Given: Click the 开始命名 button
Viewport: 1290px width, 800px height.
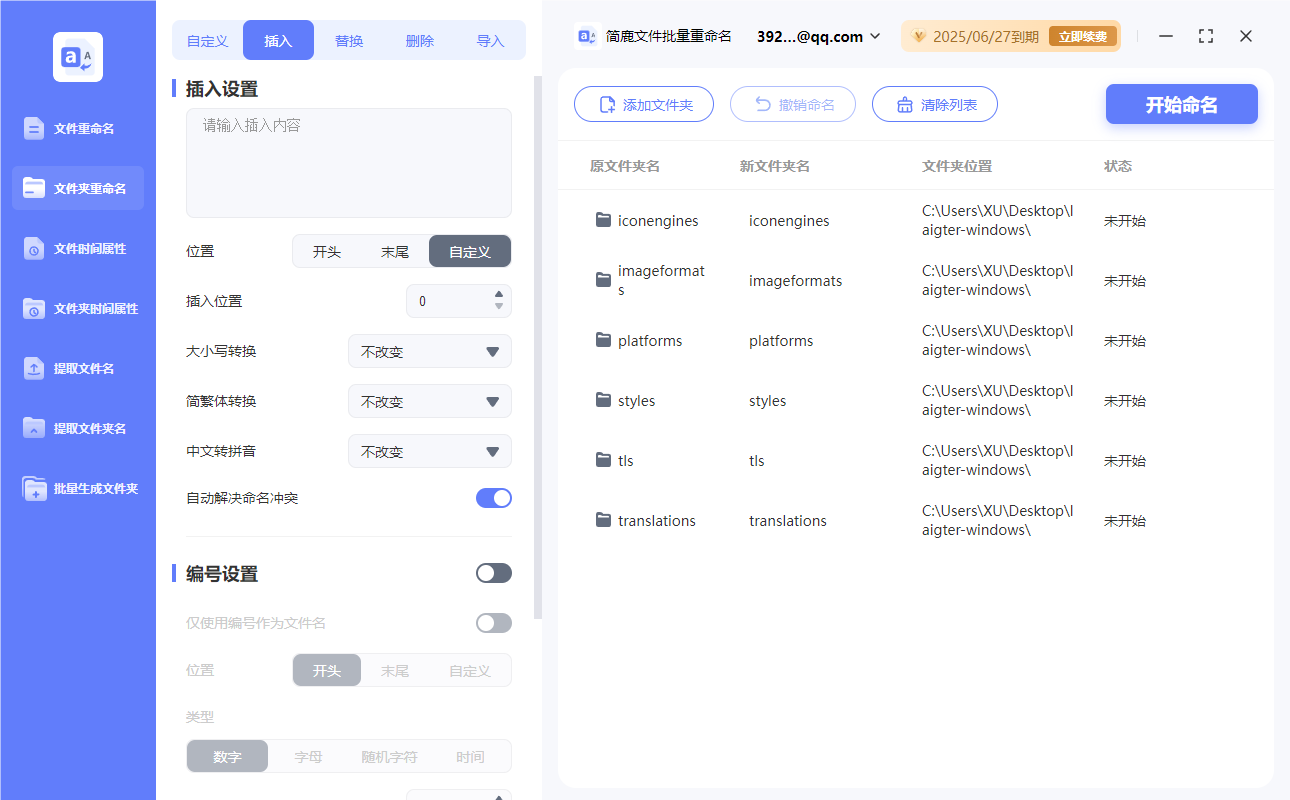Looking at the screenshot, I should [1181, 104].
